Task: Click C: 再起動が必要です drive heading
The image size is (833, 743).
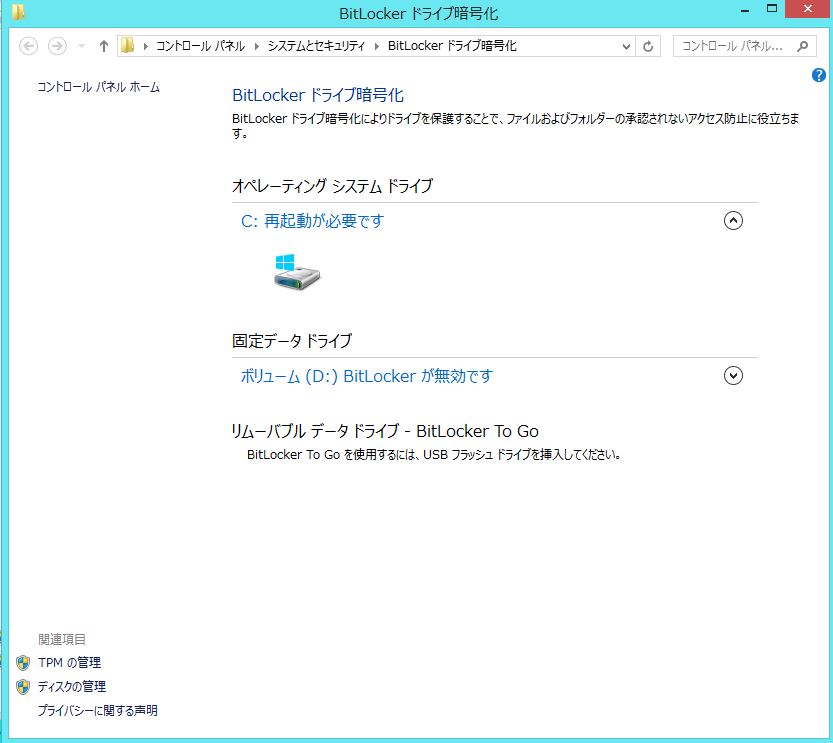Action: pyautogui.click(x=312, y=221)
